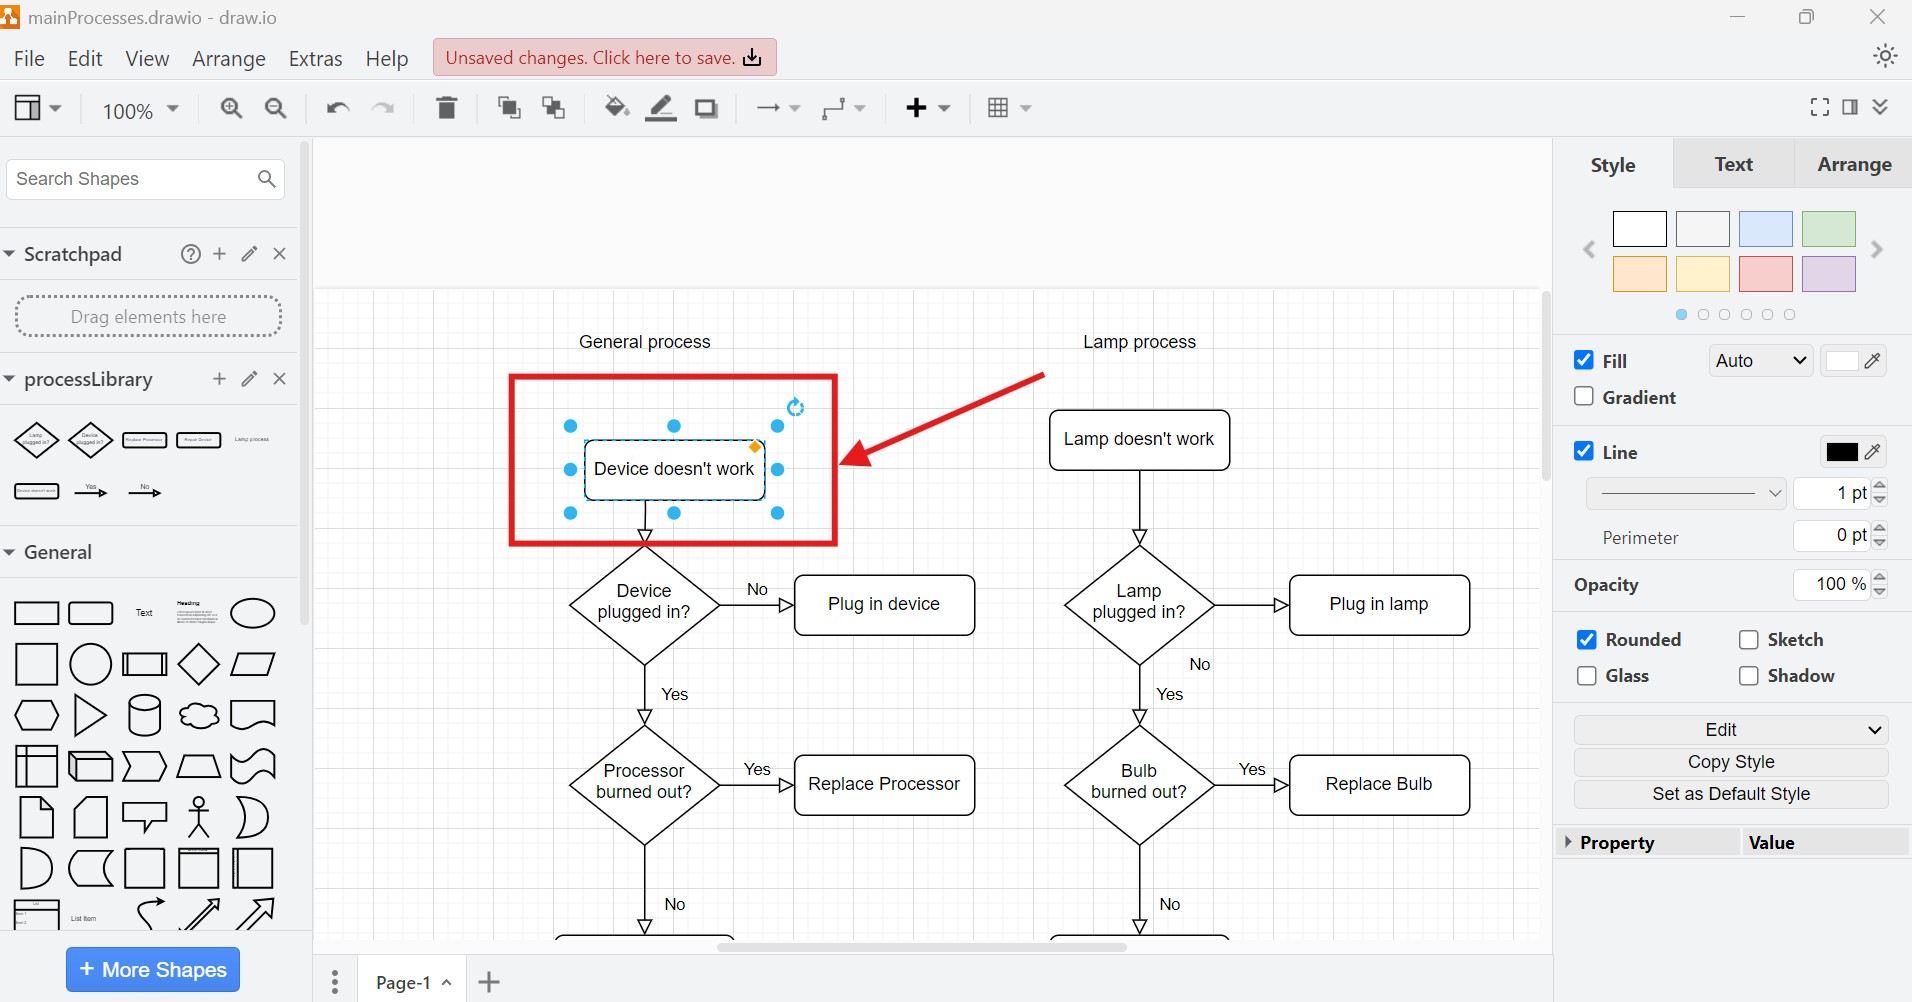Zoom in on the canvas
The image size is (1912, 1002).
[231, 108]
